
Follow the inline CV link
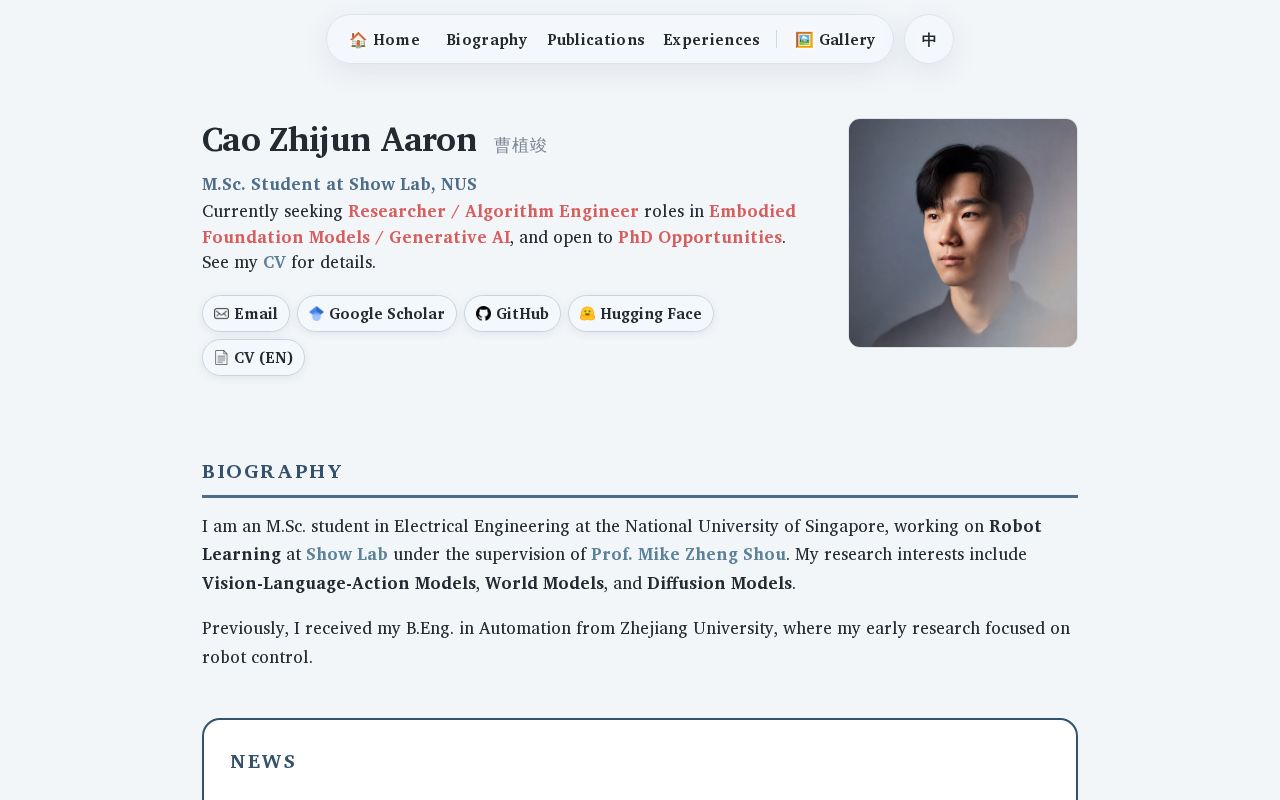click(274, 263)
